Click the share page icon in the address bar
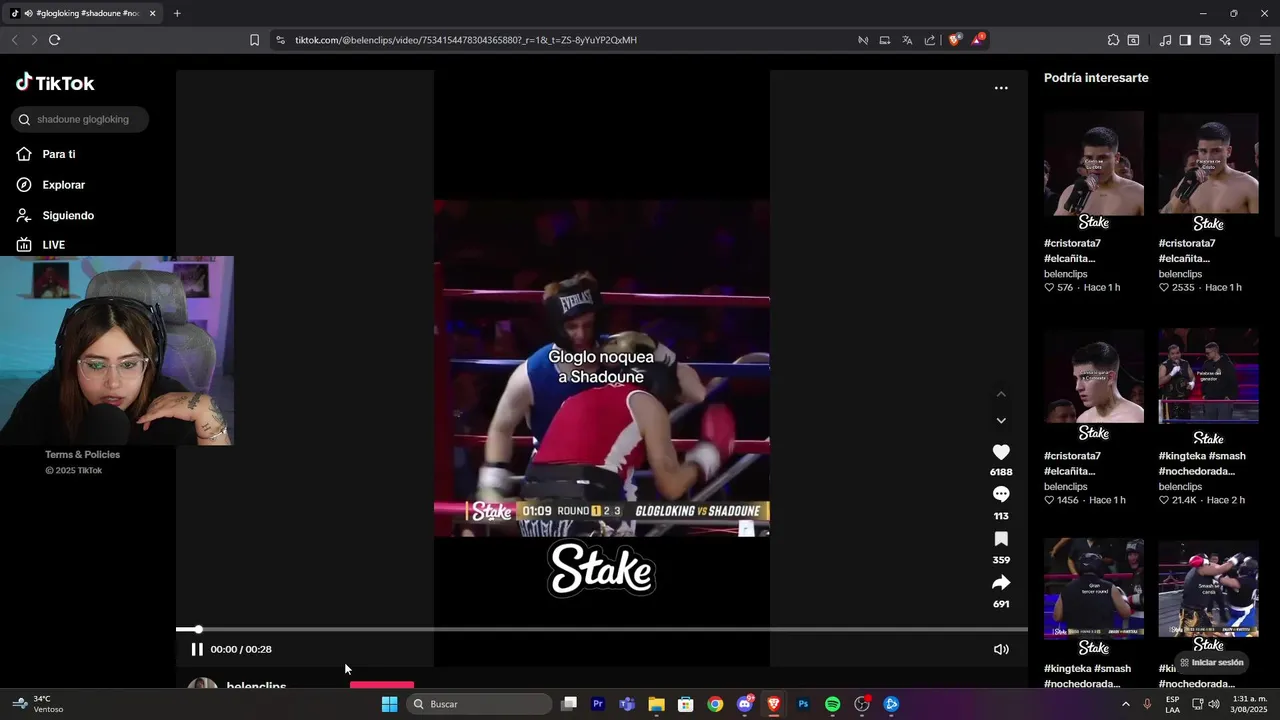This screenshot has height=720, width=1280. pos(930,40)
